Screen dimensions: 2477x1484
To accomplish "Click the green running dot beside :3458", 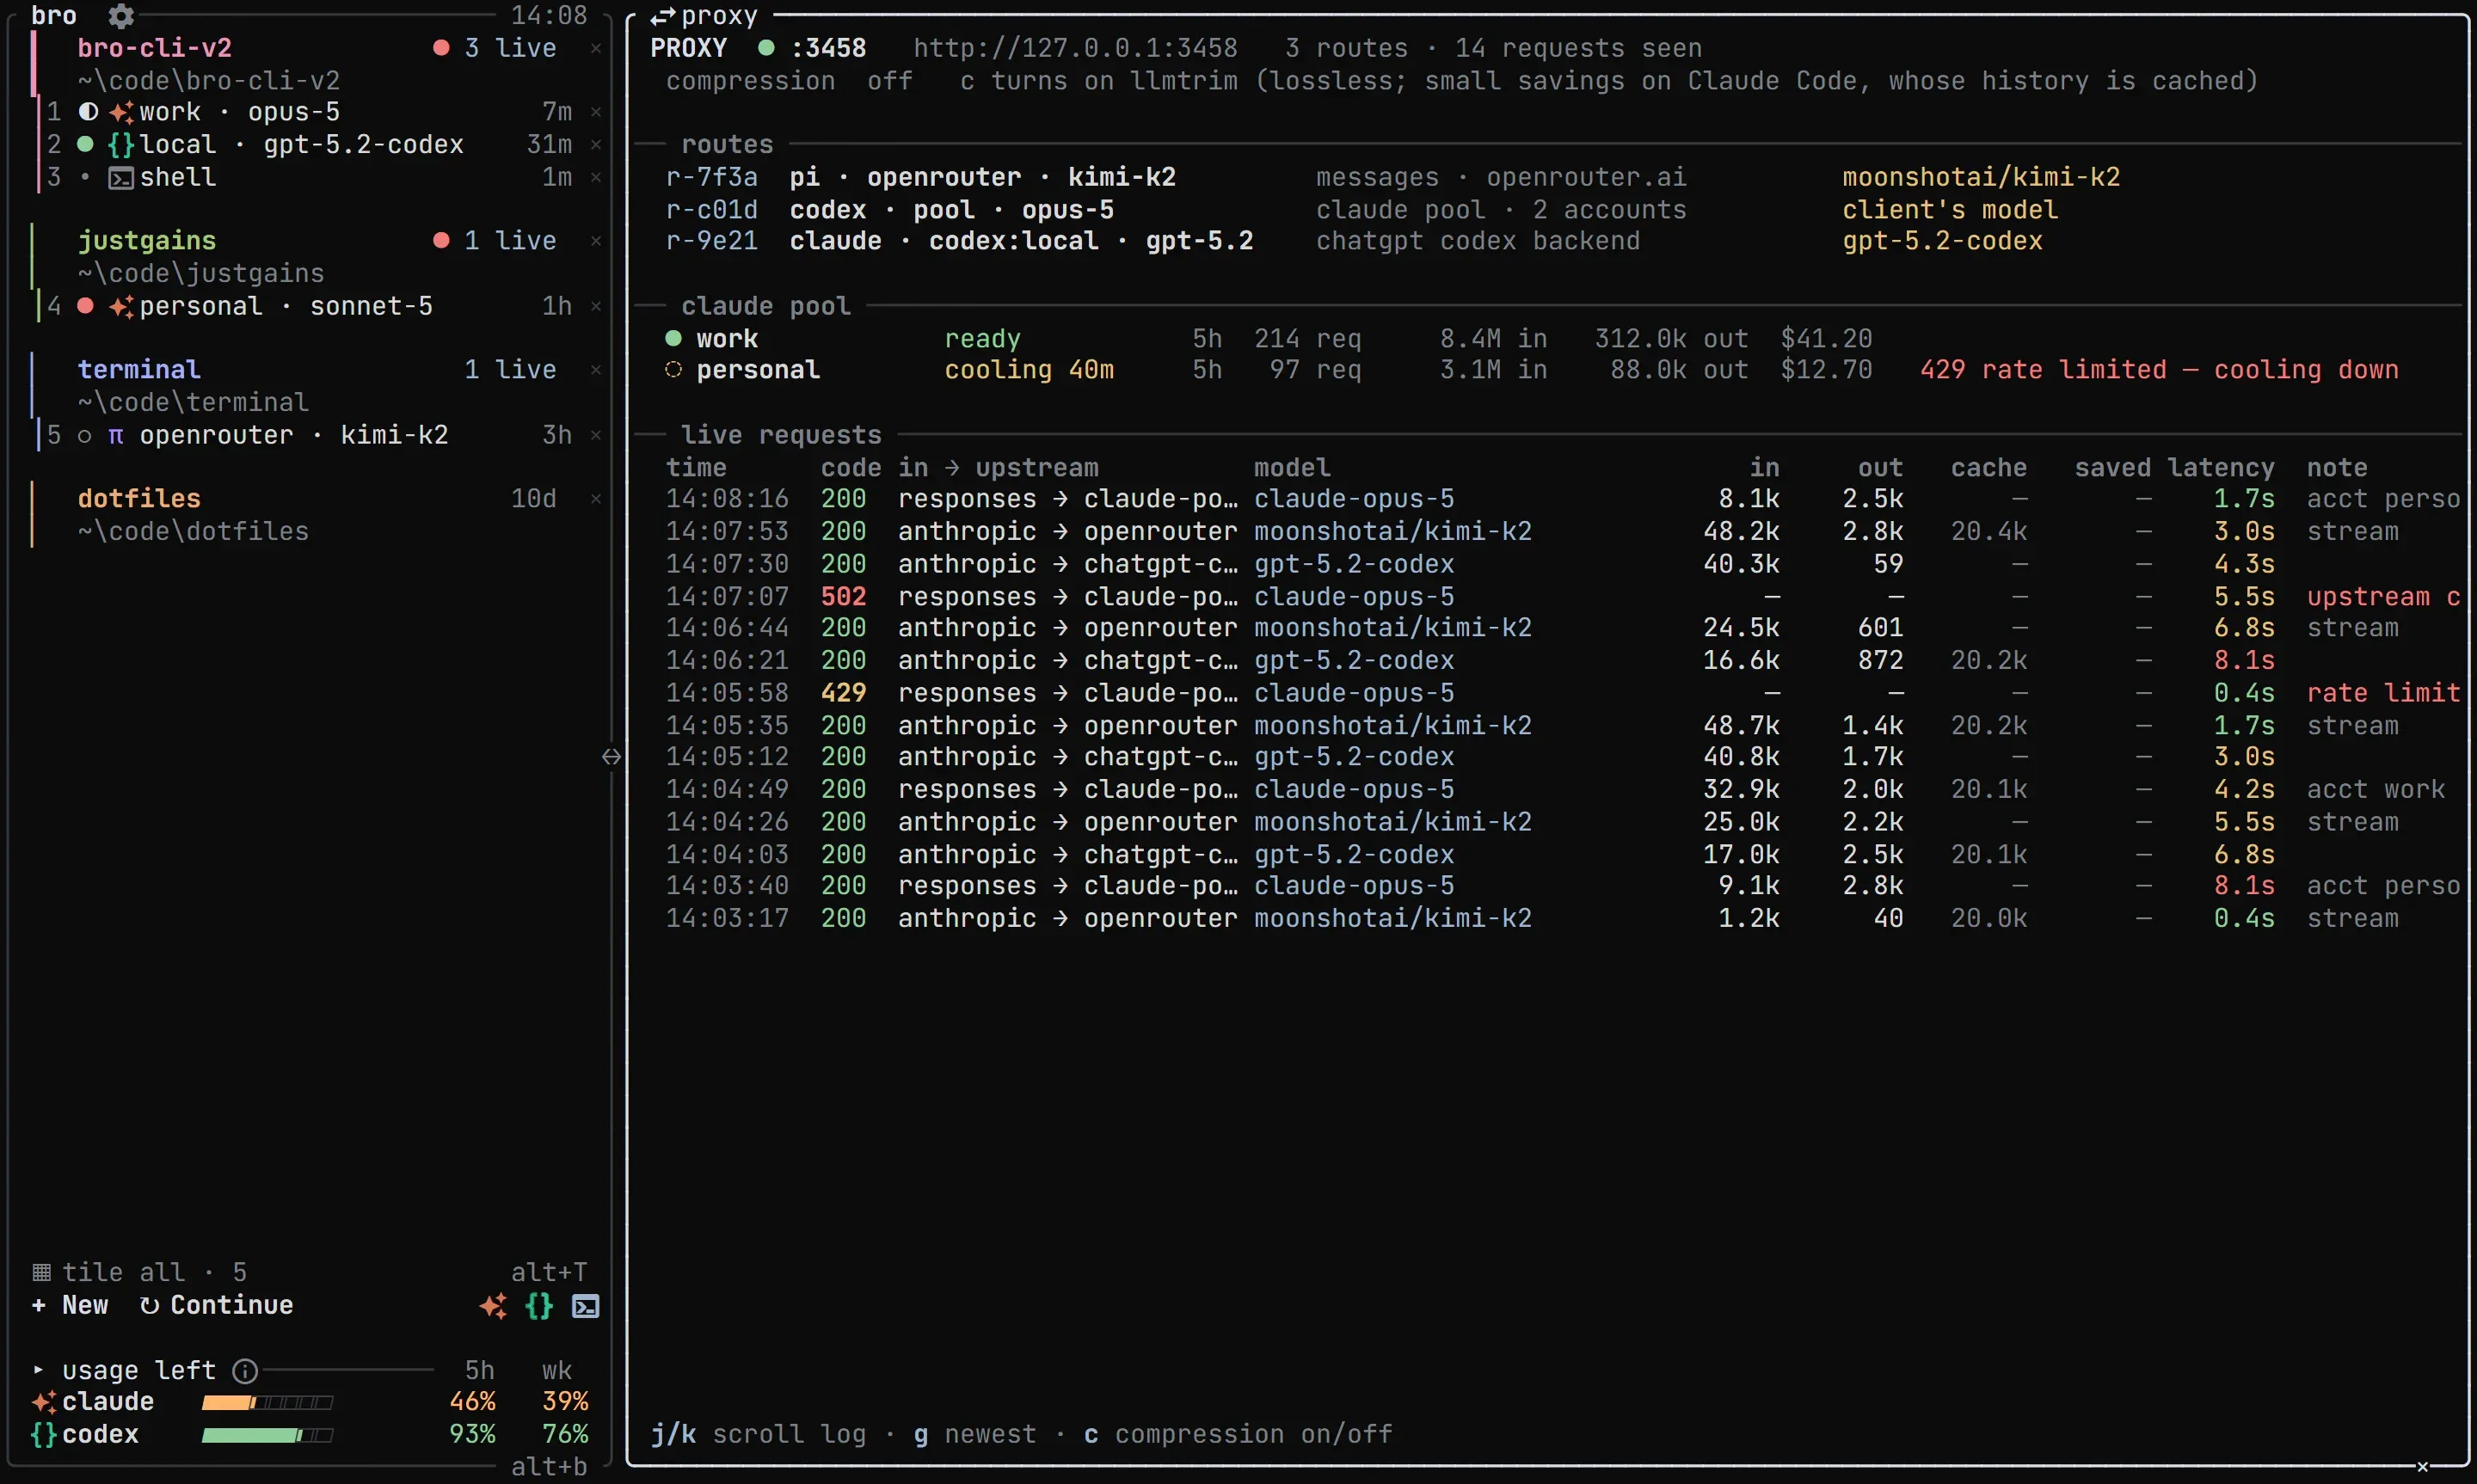I will [766, 47].
